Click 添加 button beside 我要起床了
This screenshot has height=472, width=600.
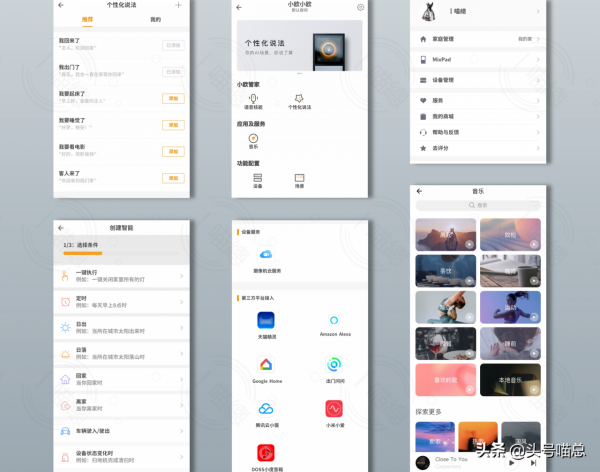click(x=173, y=98)
